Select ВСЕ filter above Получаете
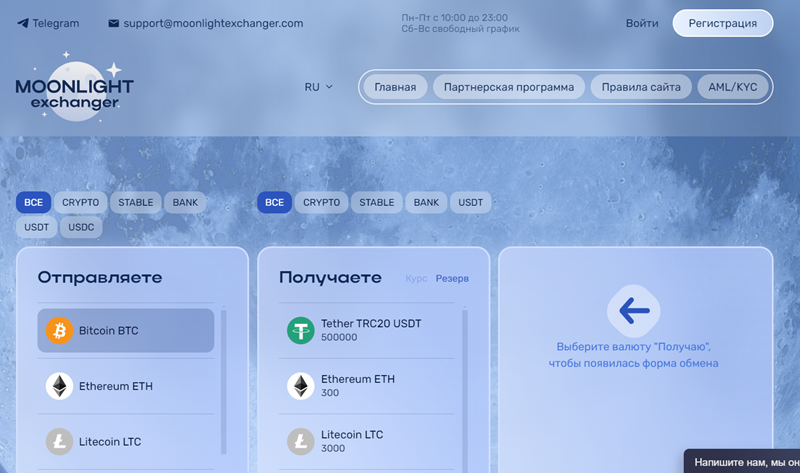This screenshot has width=800, height=473. point(274,203)
